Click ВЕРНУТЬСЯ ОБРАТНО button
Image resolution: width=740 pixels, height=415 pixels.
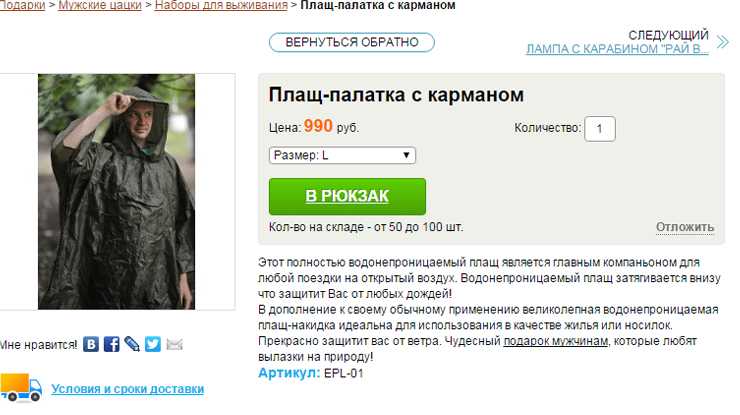[x=352, y=42]
